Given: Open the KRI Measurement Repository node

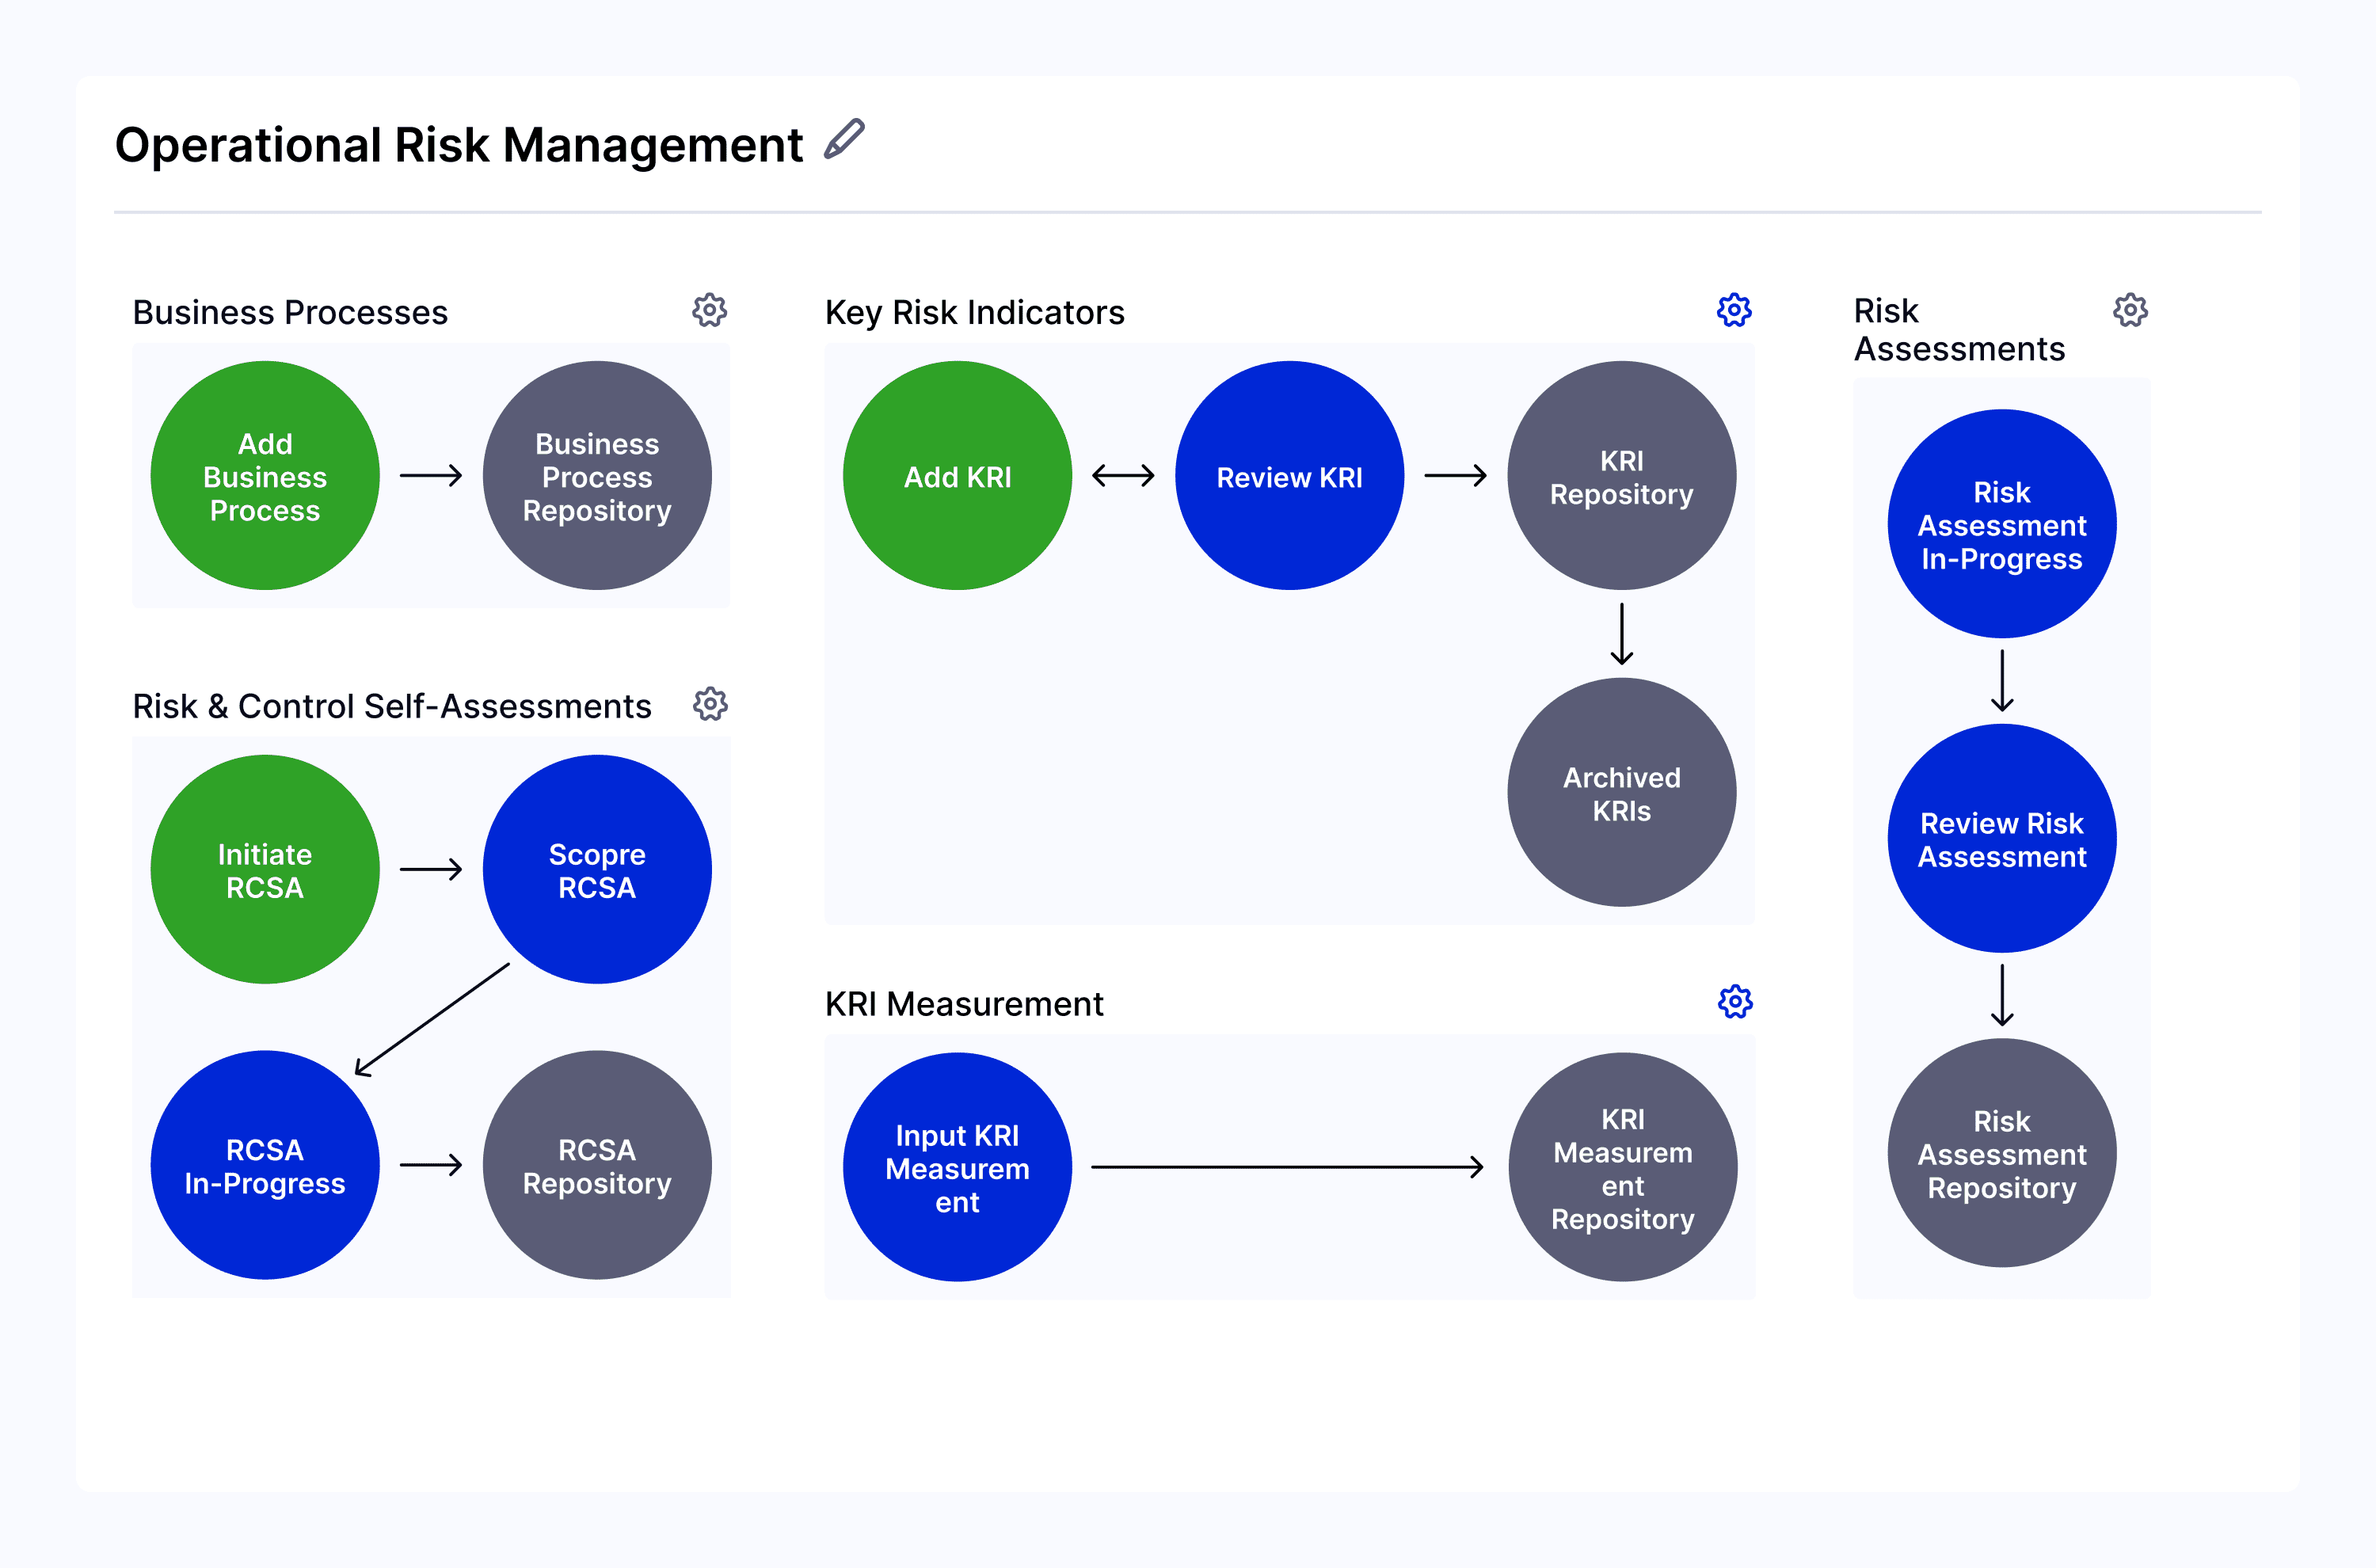Looking at the screenshot, I should 1622,1166.
